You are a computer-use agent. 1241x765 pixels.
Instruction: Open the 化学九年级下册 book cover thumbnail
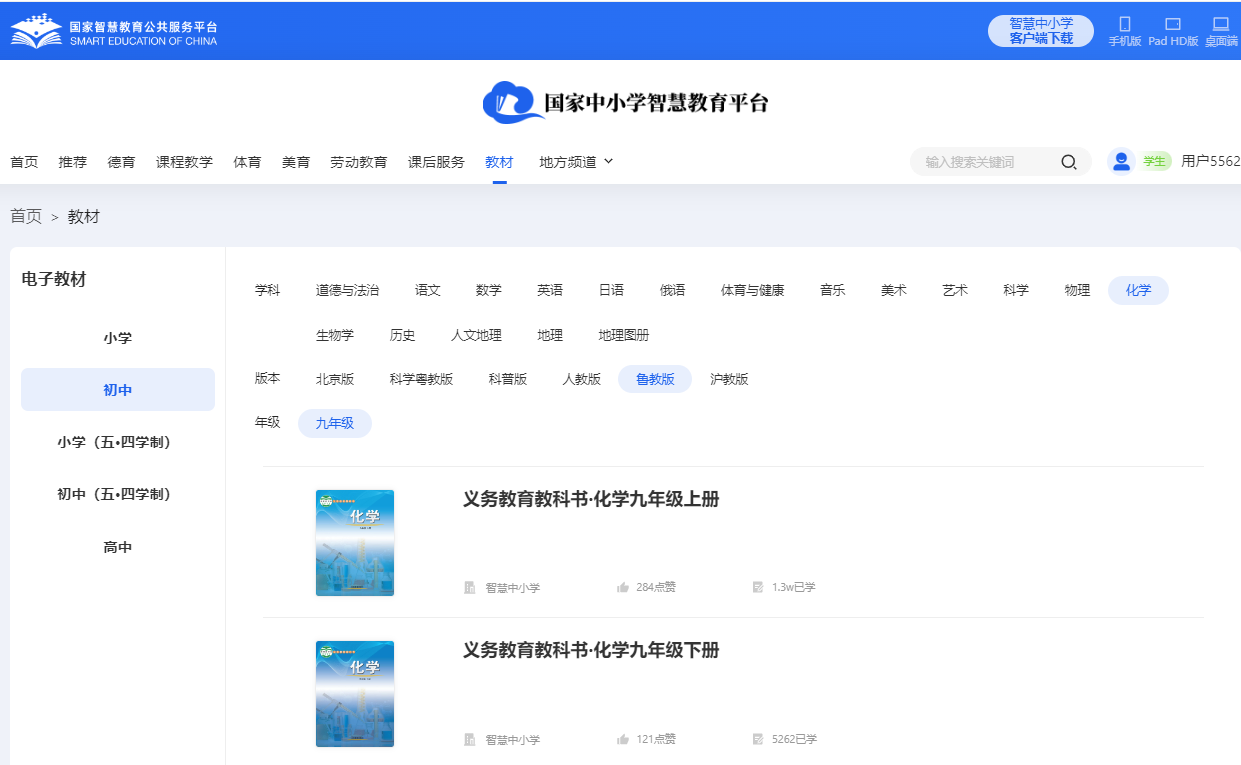(x=355, y=694)
